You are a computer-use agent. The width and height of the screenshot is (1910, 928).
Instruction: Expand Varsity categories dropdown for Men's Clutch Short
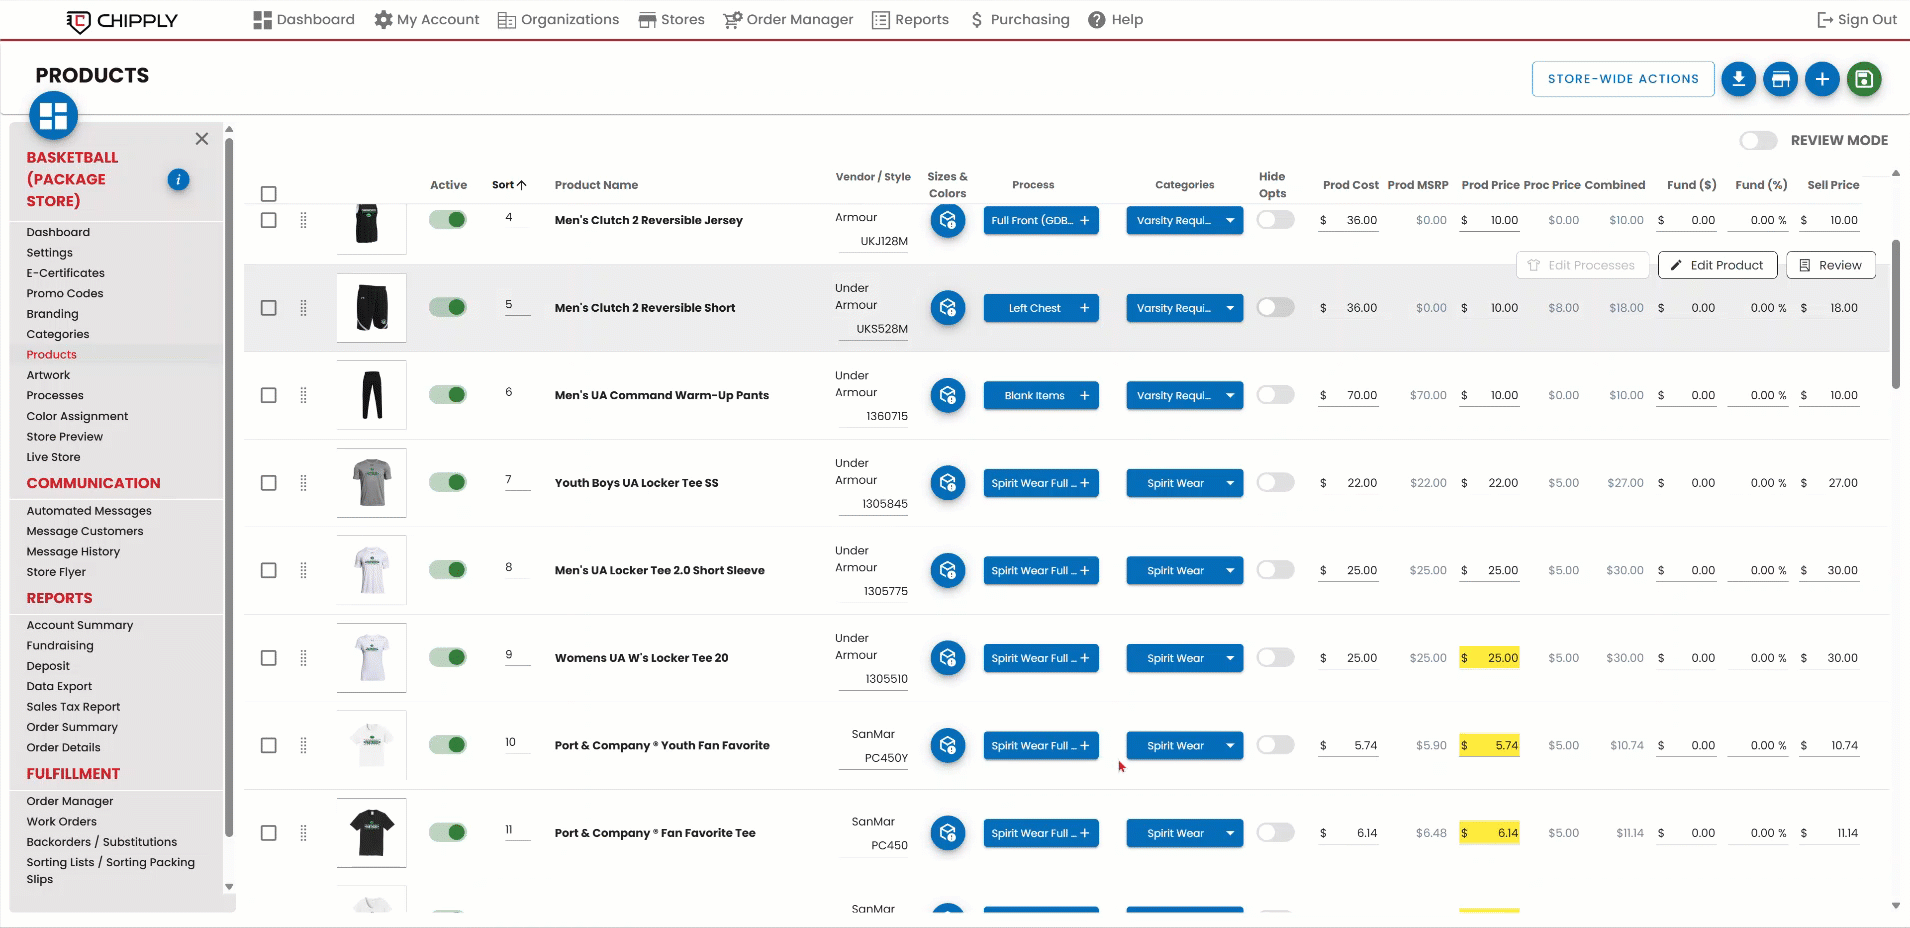pyautogui.click(x=1230, y=308)
